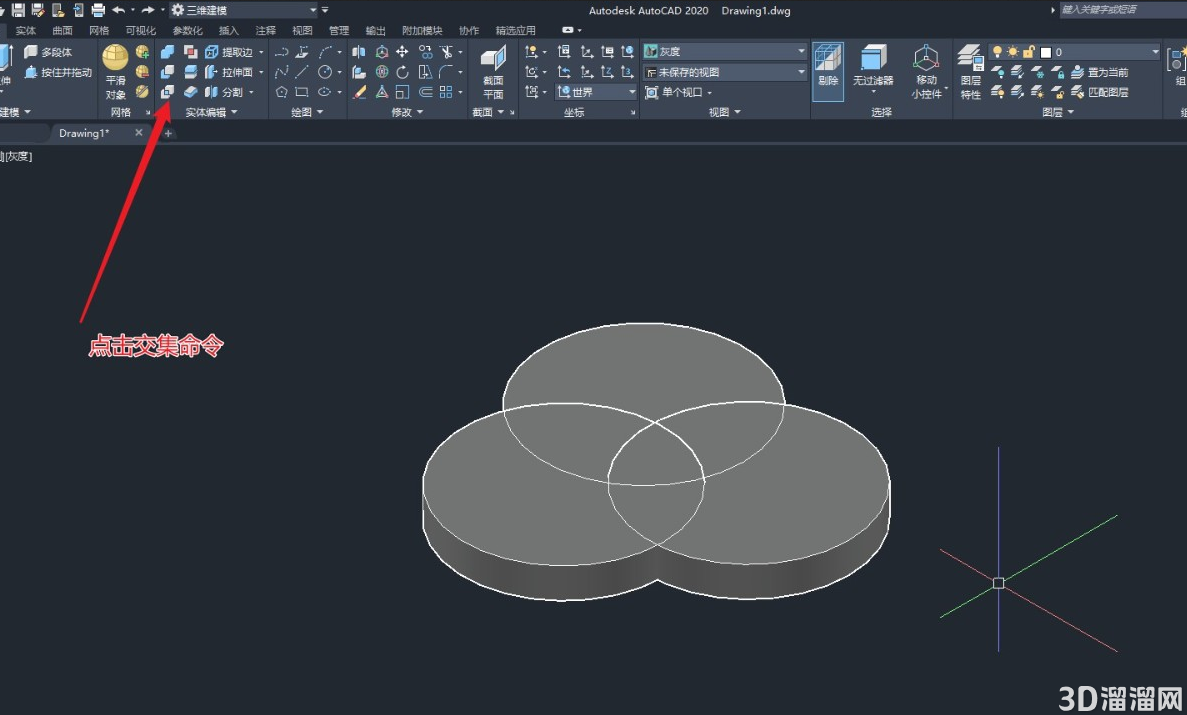Select the Smooth Object (平滑对象) tool
This screenshot has height=715, width=1187.
(115, 73)
